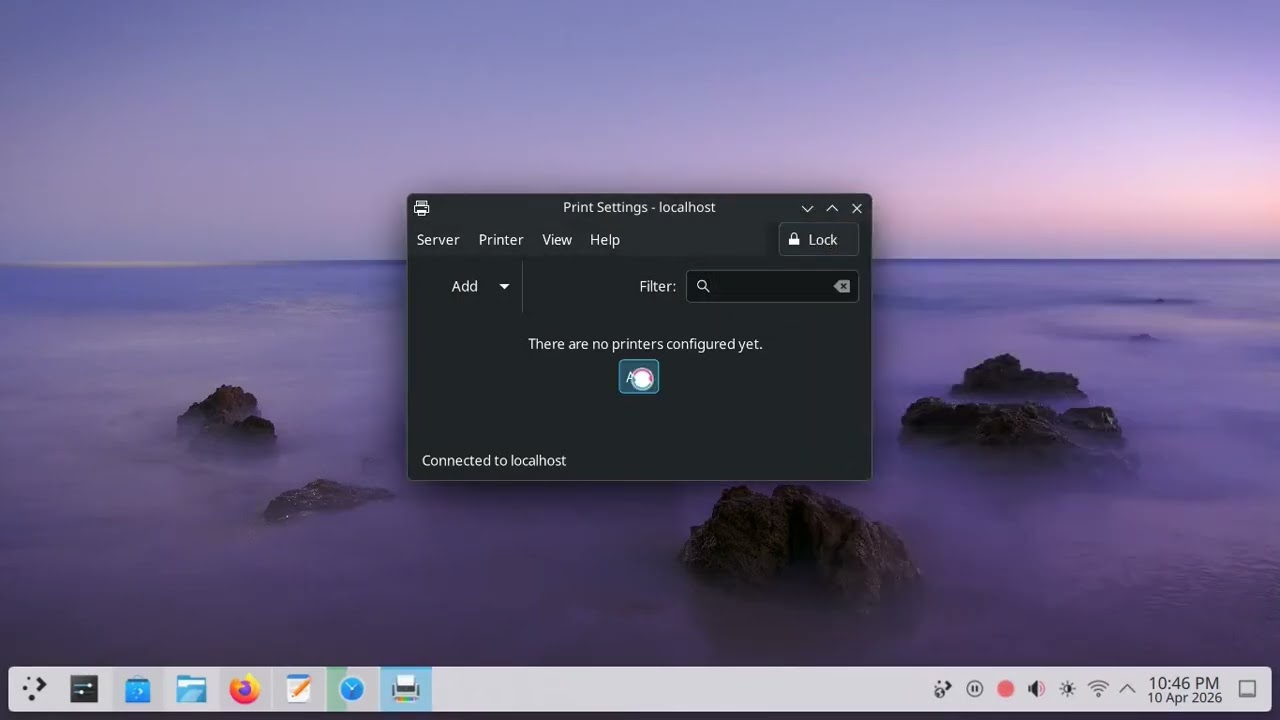Open the KDE application launcher

point(35,689)
